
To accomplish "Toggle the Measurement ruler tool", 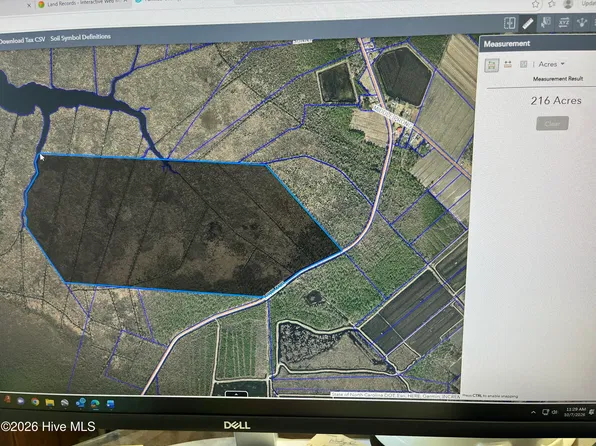I will tap(528, 24).
